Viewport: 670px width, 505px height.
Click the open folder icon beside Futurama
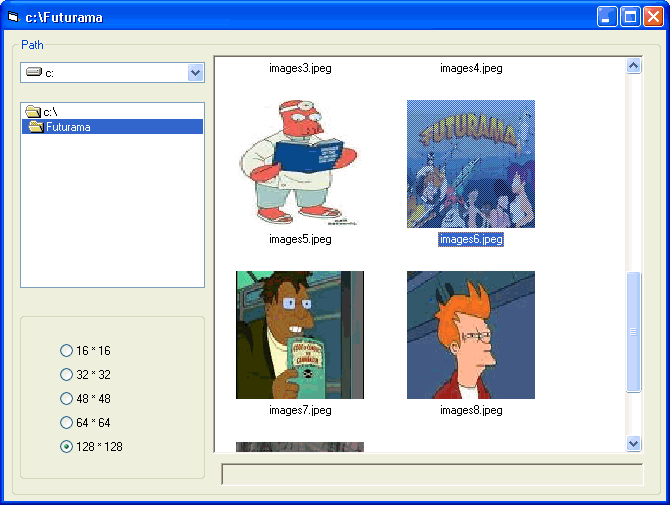(x=36, y=126)
